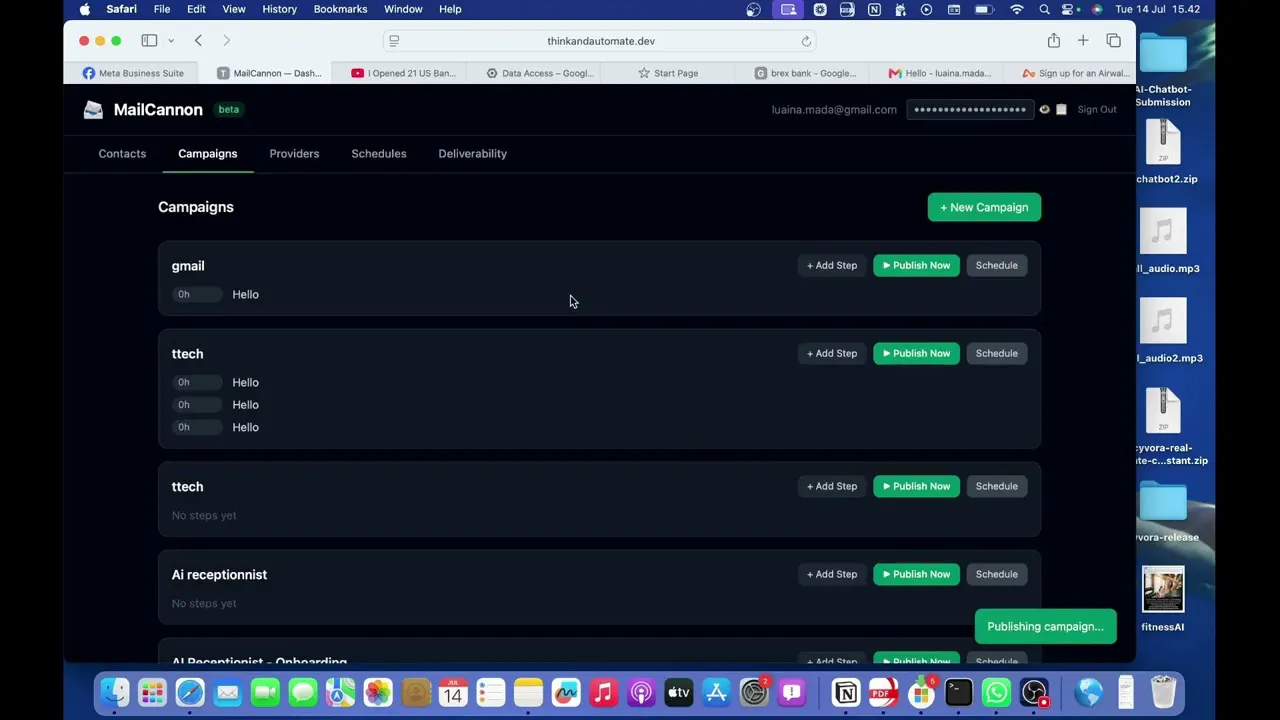Open the Deliverability section
Image resolution: width=1280 pixels, height=720 pixels.
(472, 154)
